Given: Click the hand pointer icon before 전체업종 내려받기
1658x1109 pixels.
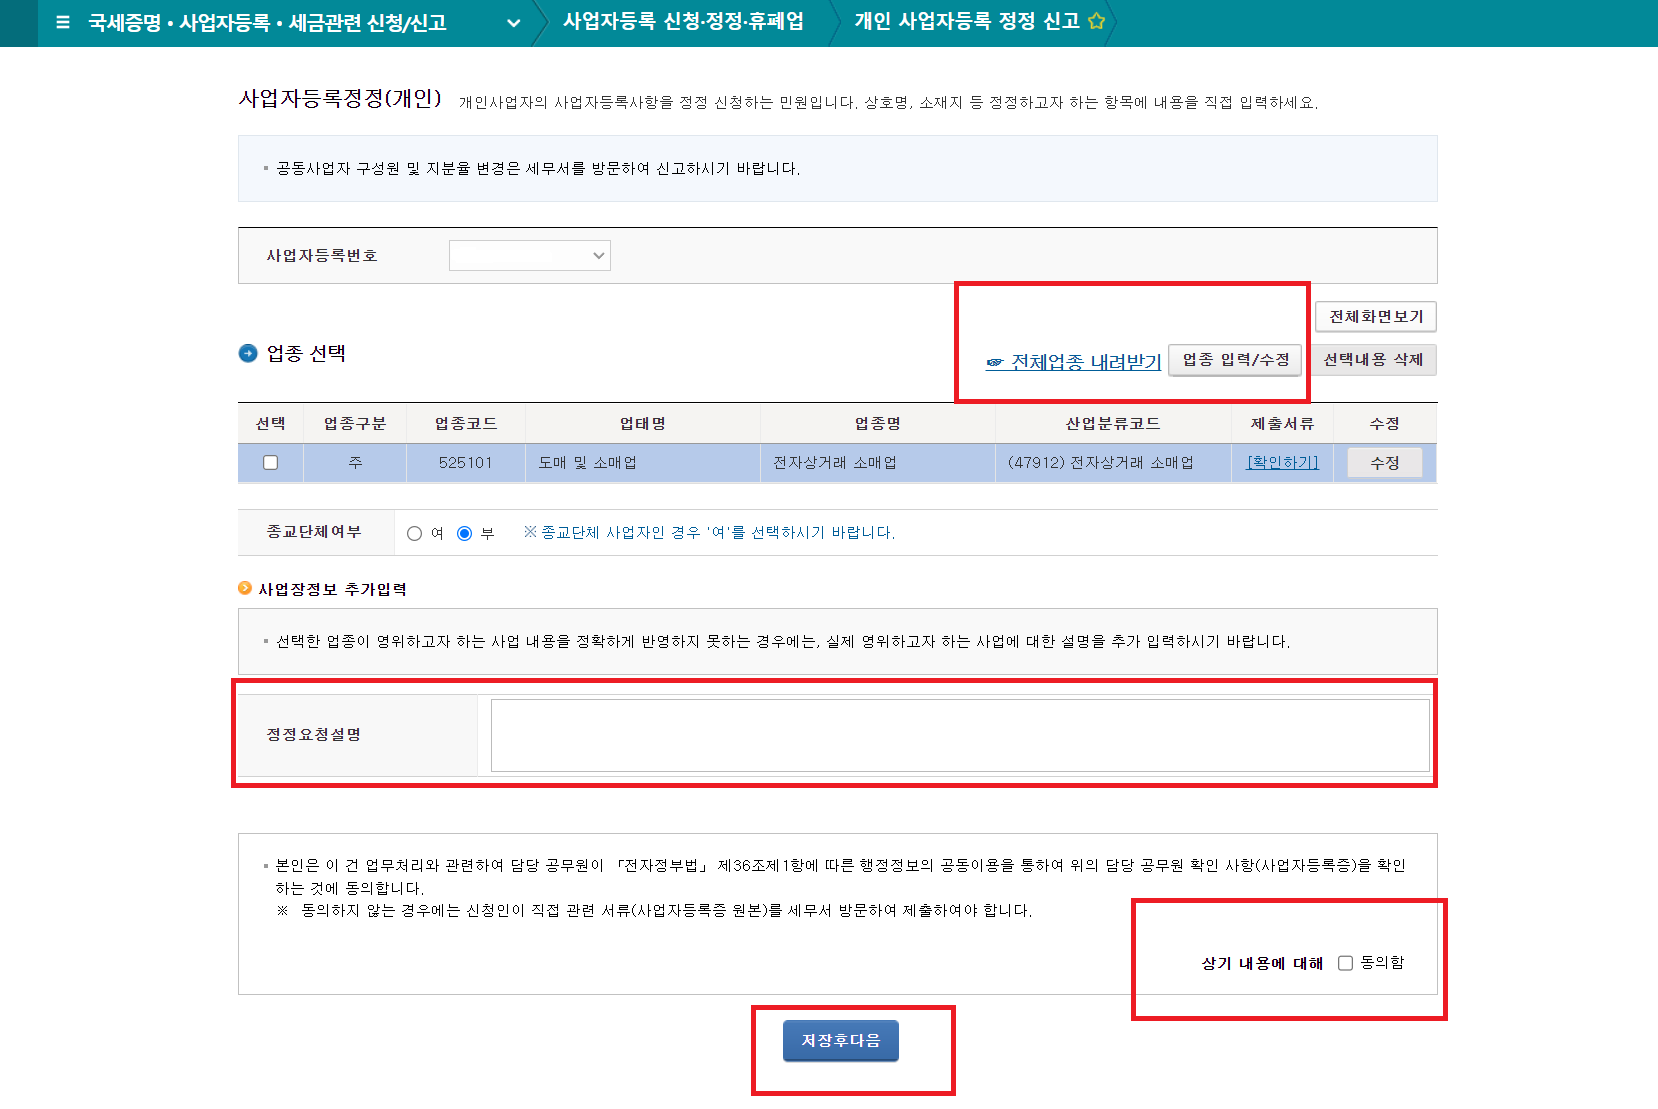Looking at the screenshot, I should coord(995,362).
